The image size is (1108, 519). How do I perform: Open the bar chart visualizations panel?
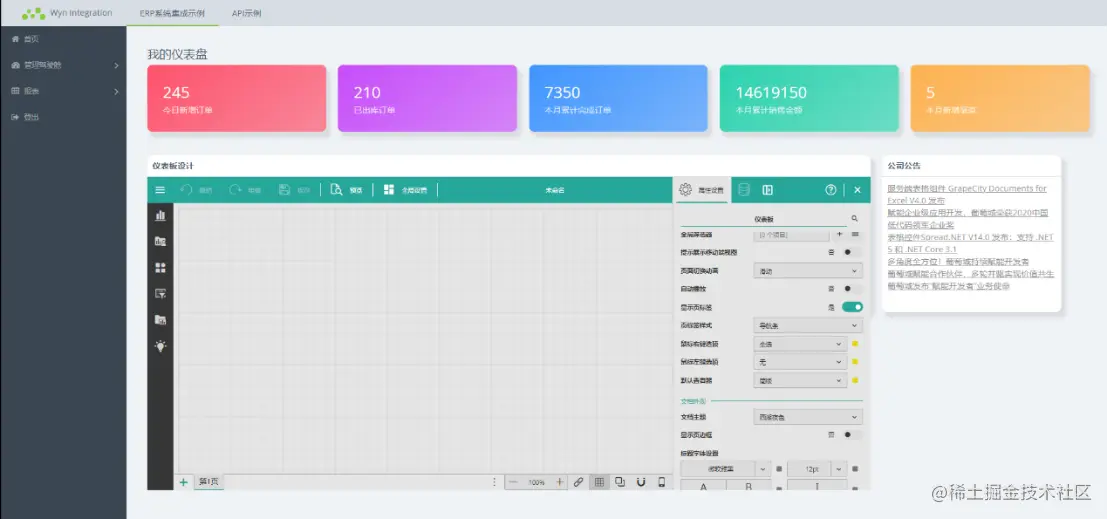(160, 215)
